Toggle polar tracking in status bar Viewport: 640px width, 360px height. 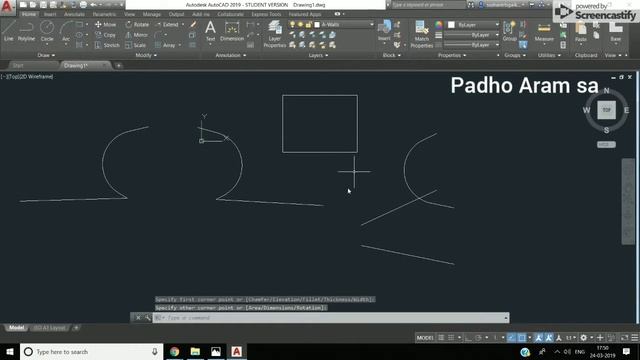(478, 338)
